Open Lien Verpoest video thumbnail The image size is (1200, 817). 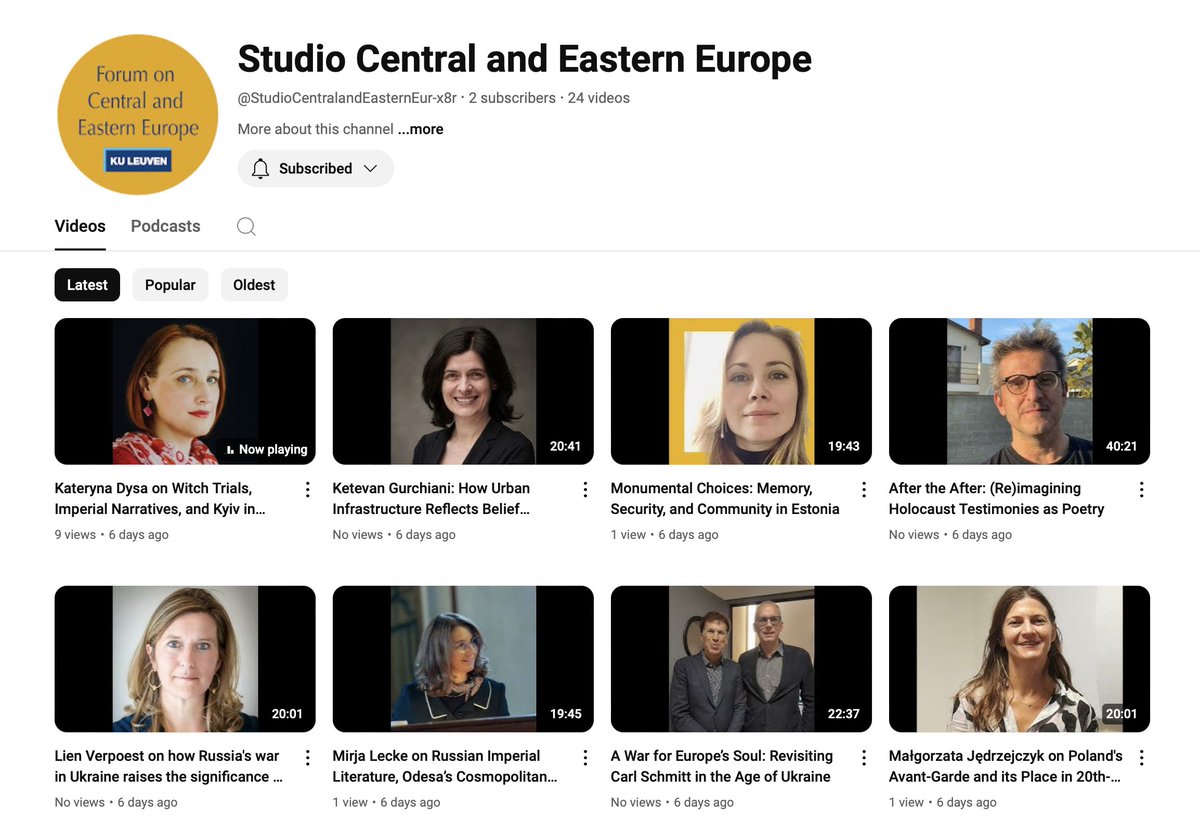(185, 659)
